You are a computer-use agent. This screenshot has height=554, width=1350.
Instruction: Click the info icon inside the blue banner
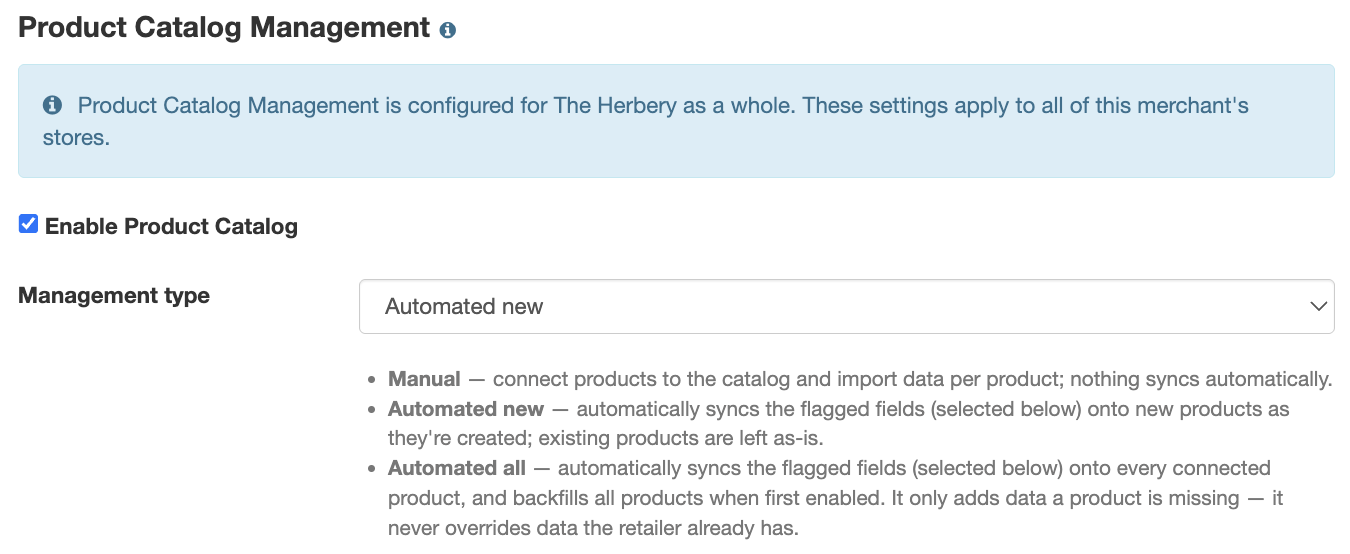click(51, 105)
